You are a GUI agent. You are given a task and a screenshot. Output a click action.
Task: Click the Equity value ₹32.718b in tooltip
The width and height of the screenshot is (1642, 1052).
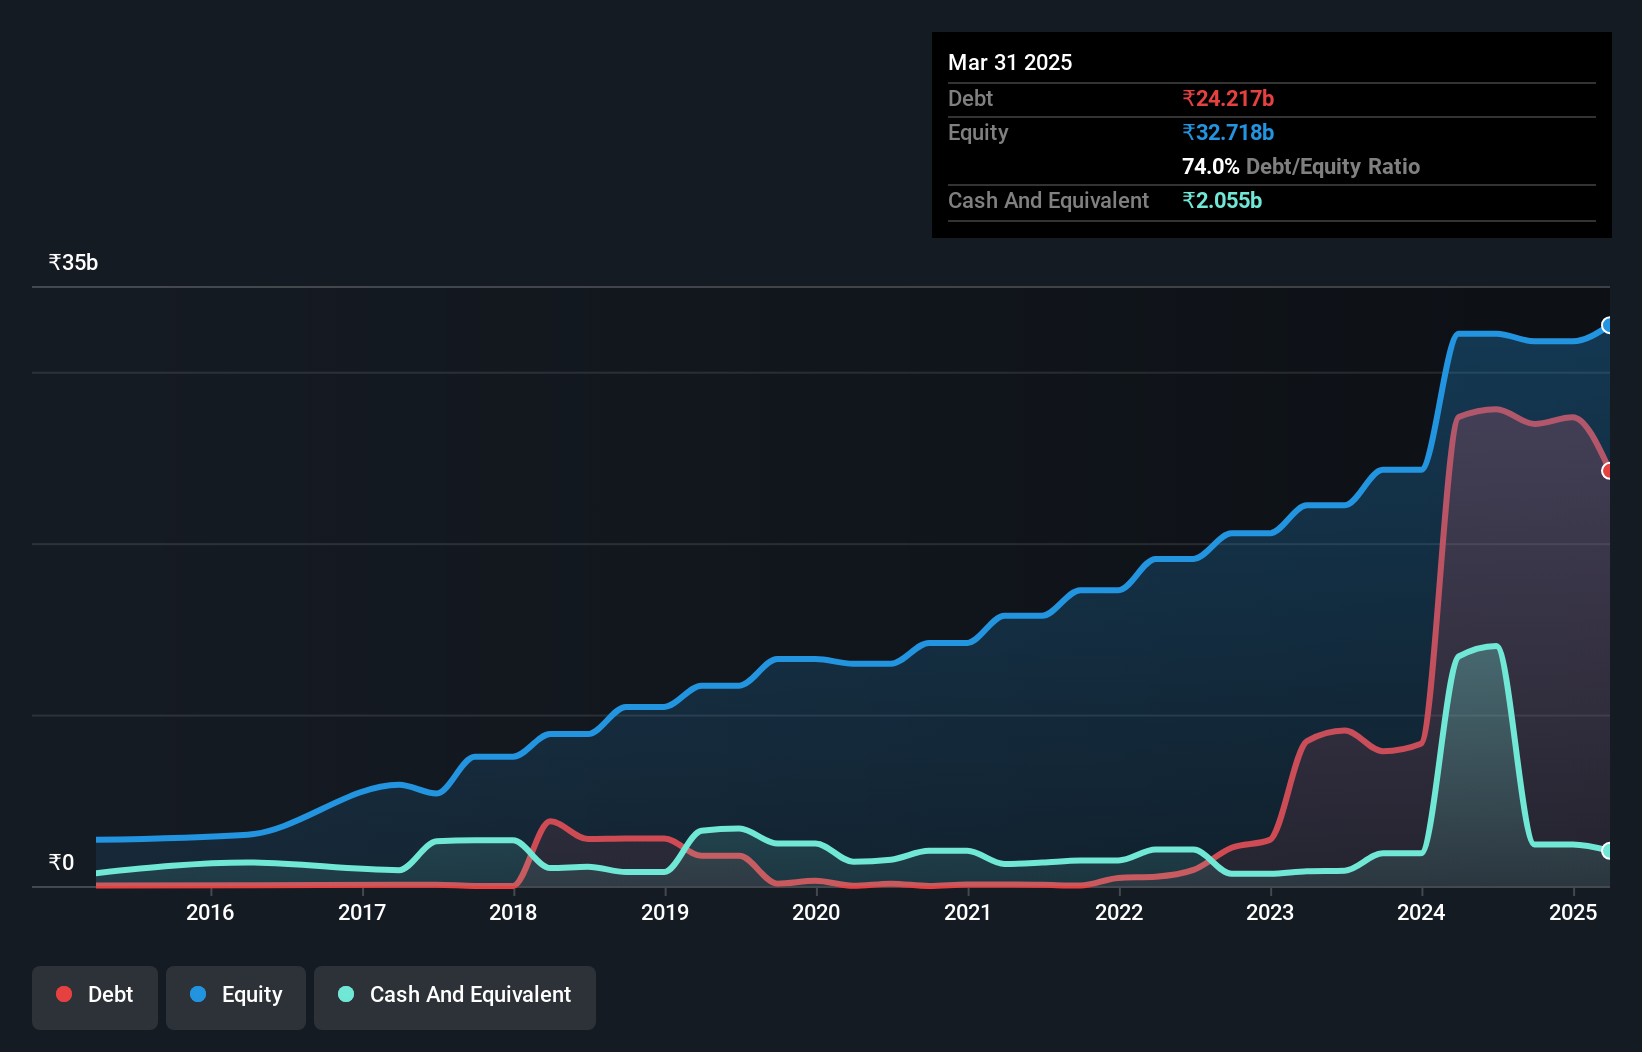(1228, 132)
